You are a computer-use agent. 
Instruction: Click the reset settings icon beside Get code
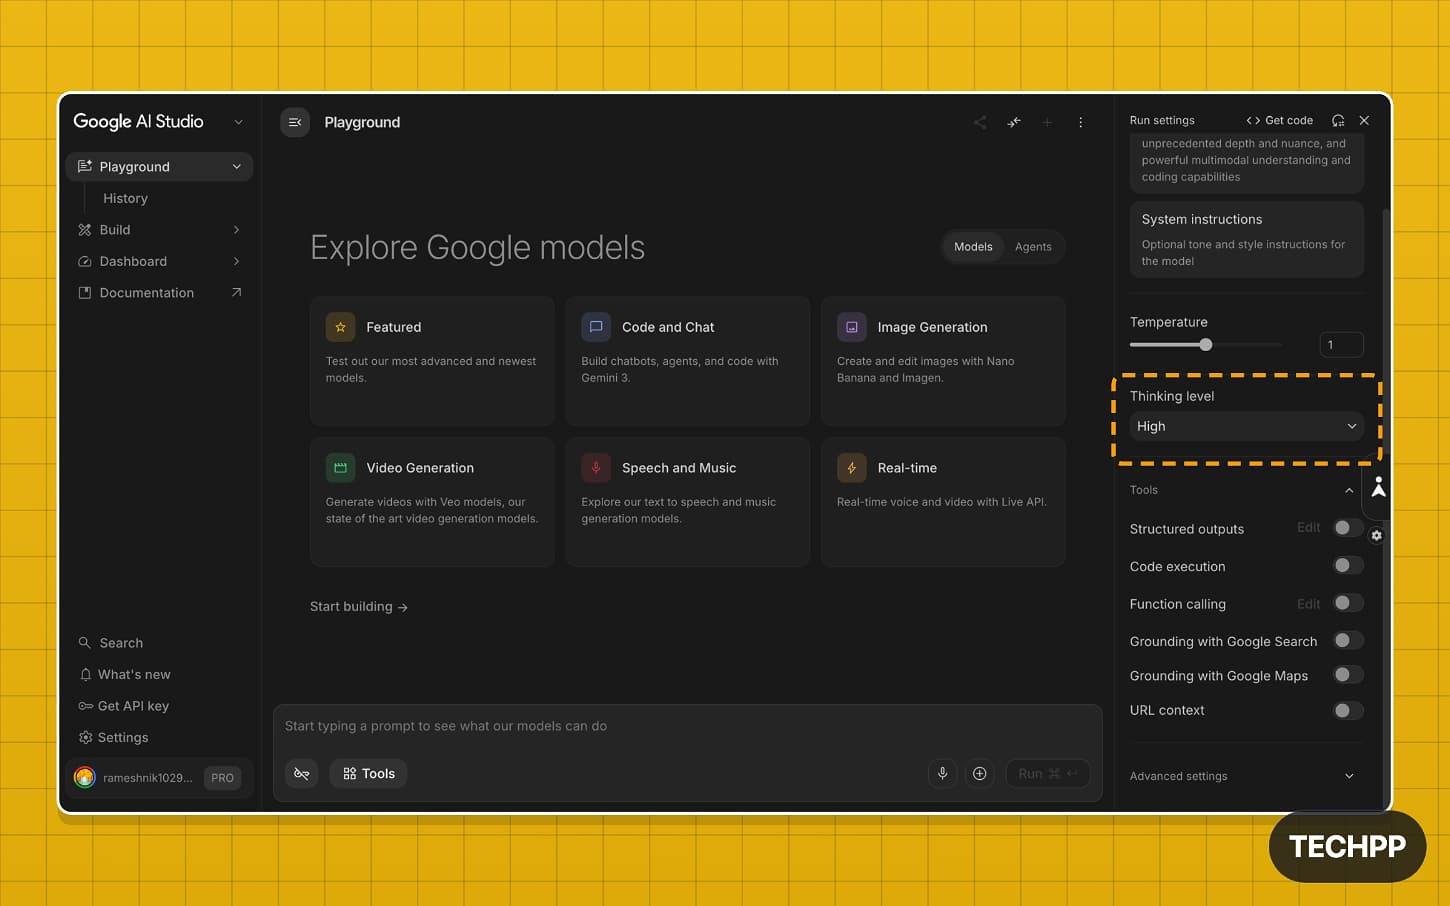coord(1338,120)
